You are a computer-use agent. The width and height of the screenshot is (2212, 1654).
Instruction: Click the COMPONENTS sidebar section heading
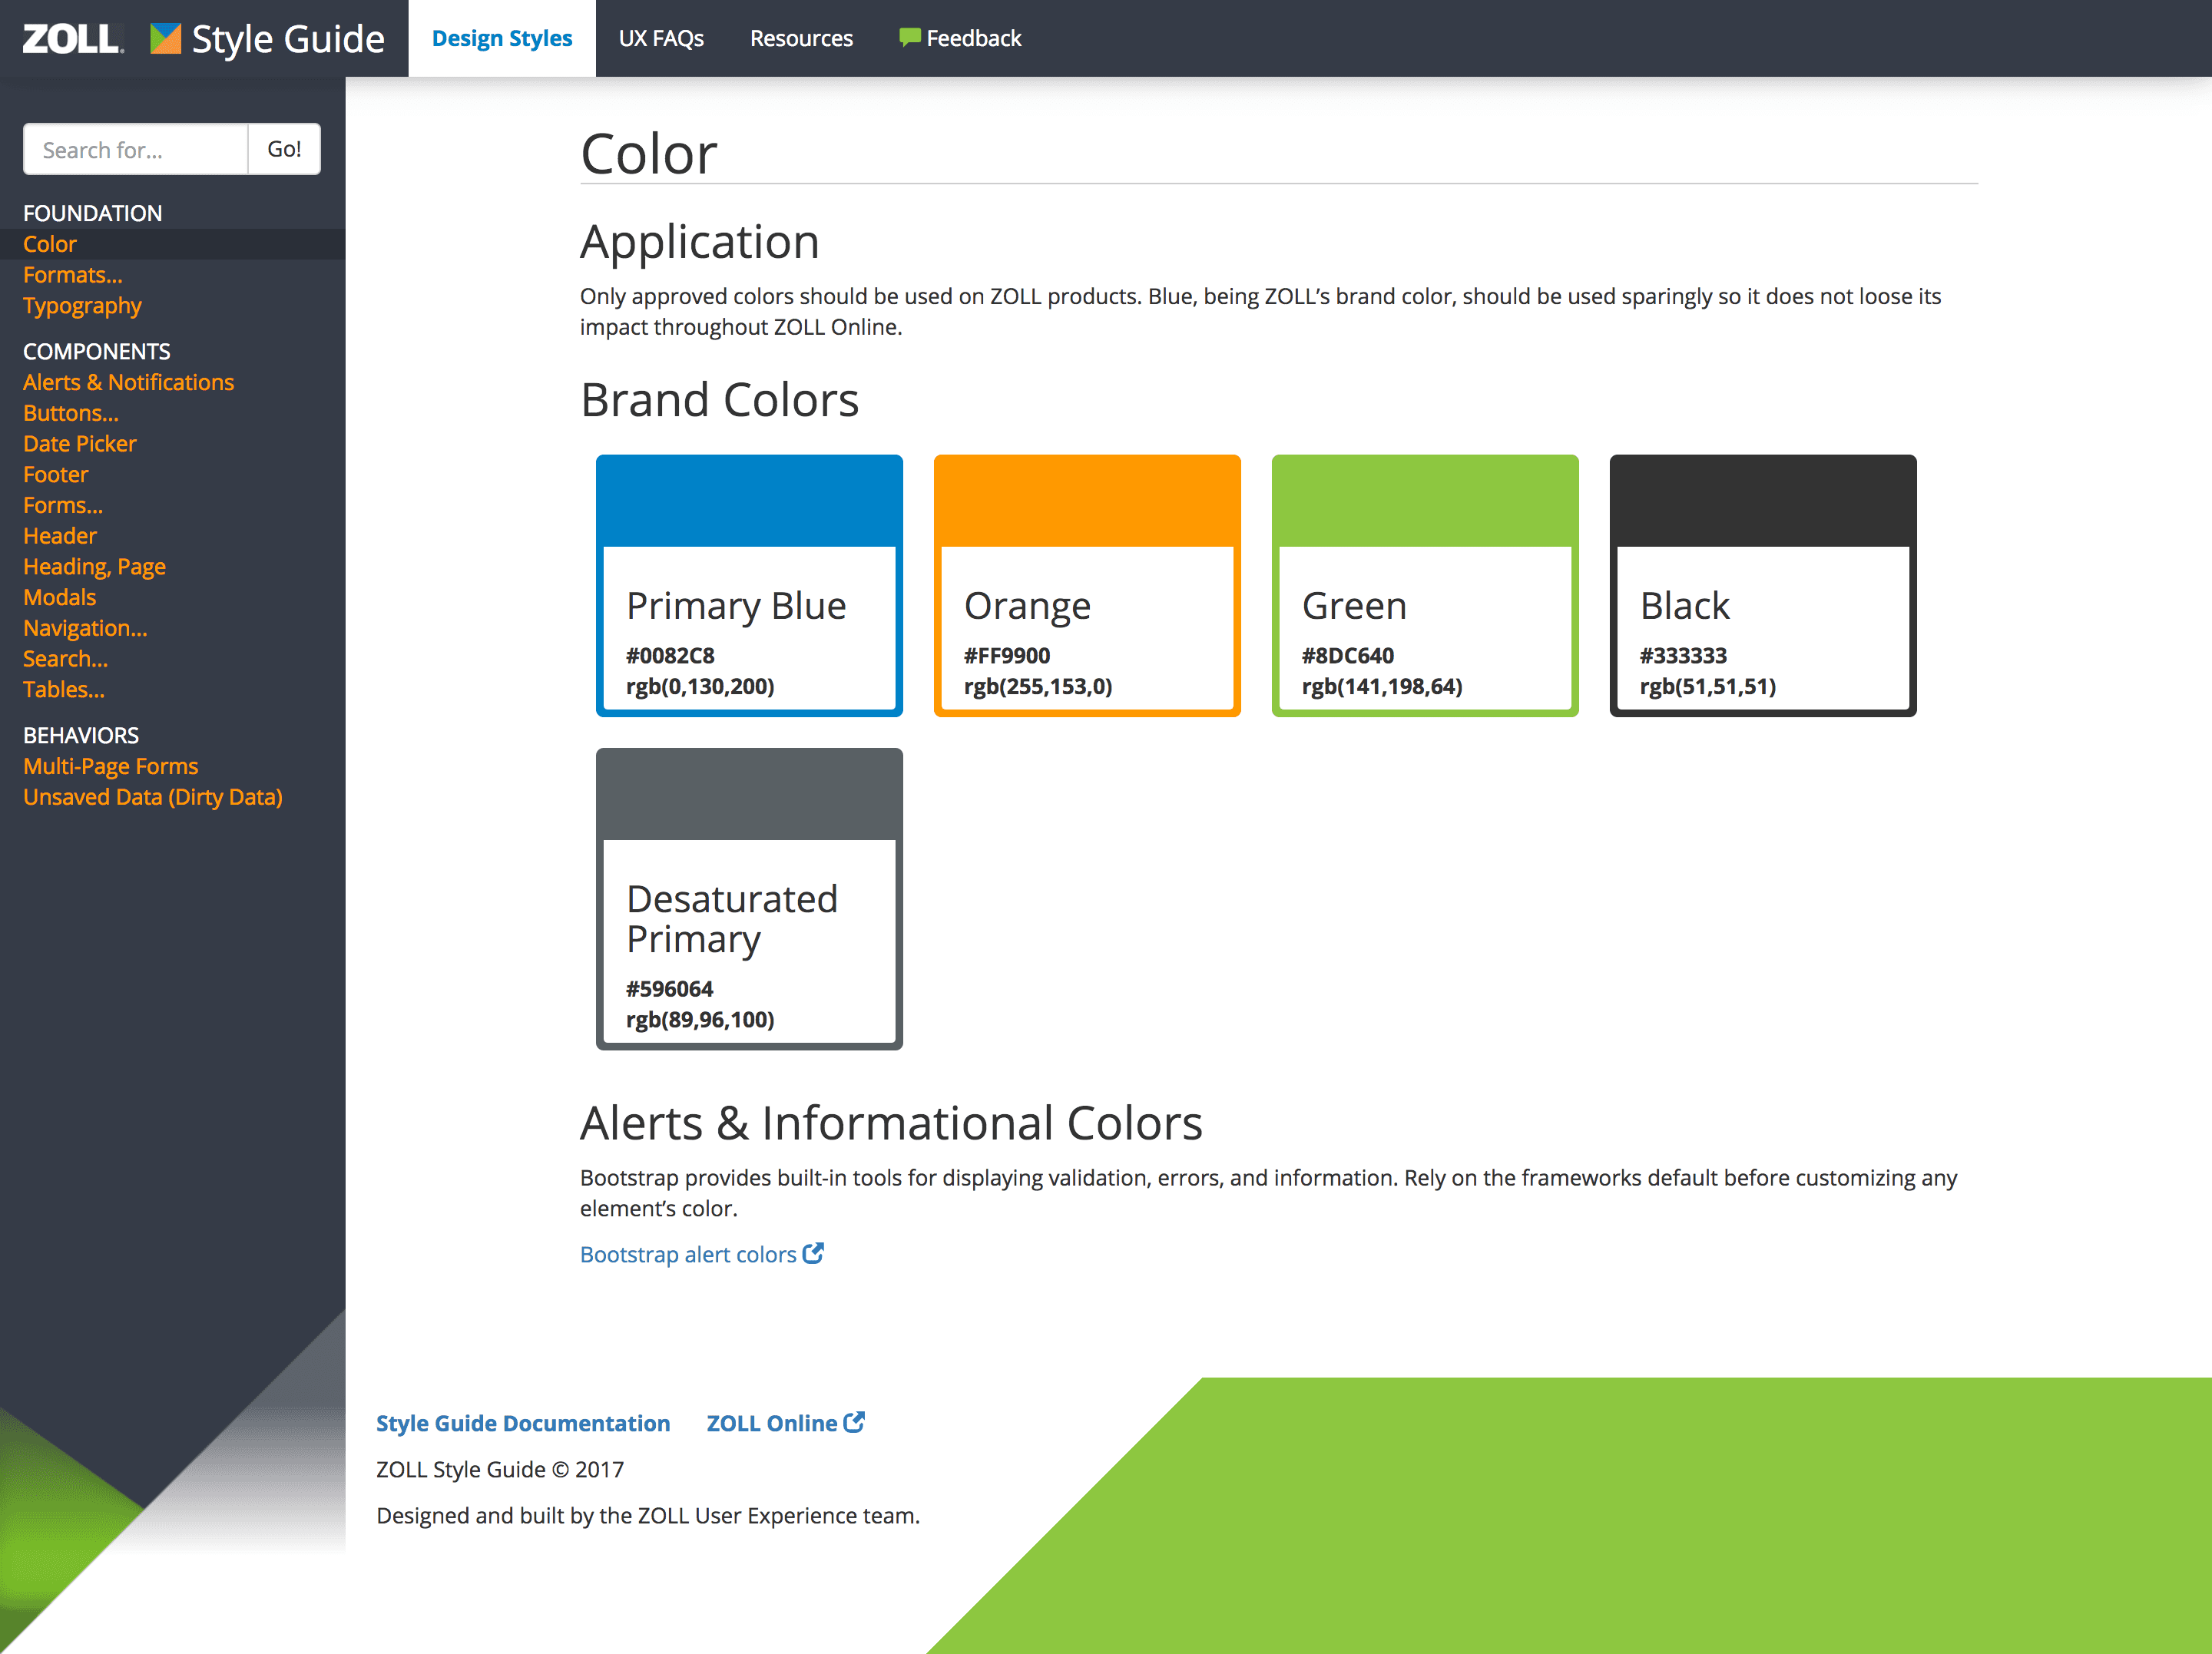tap(97, 352)
